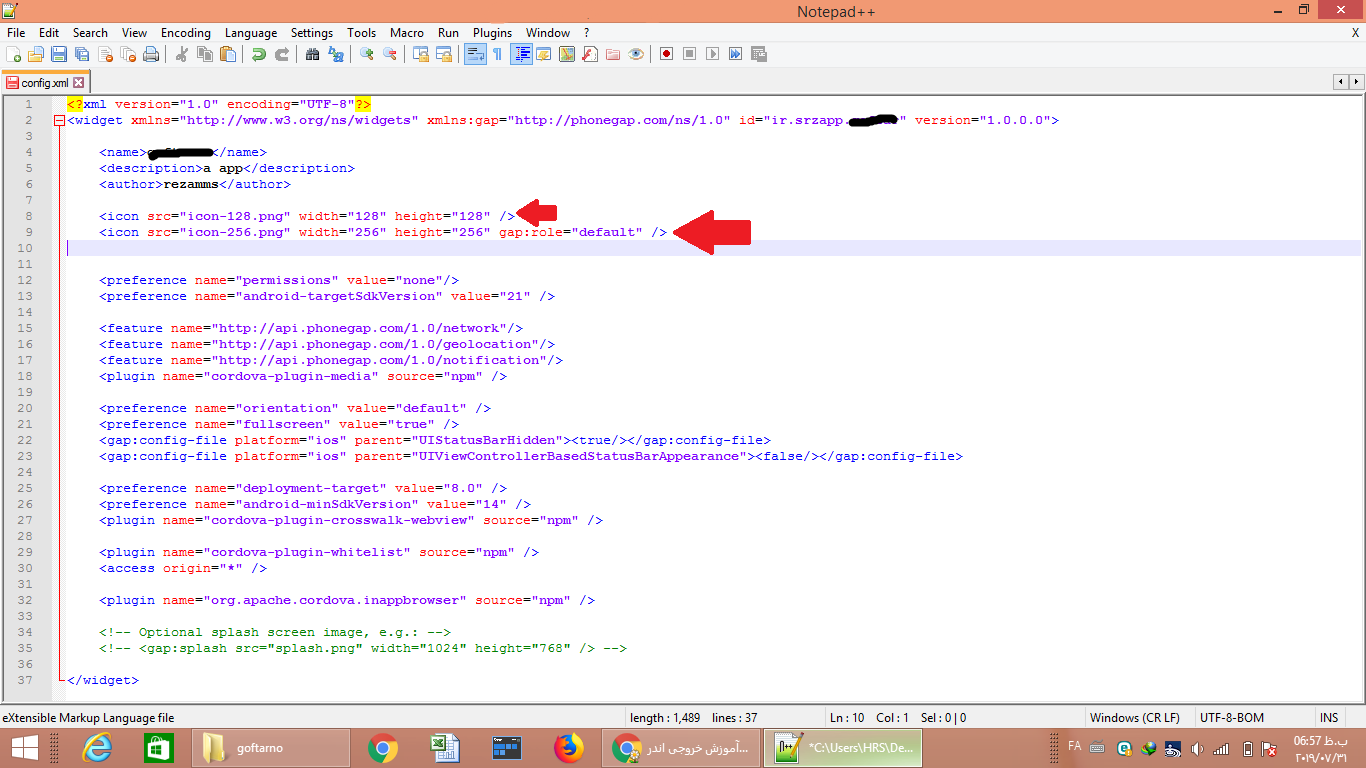This screenshot has height=768, width=1366.
Task: Click the Cut scissors icon
Action: tap(182, 54)
